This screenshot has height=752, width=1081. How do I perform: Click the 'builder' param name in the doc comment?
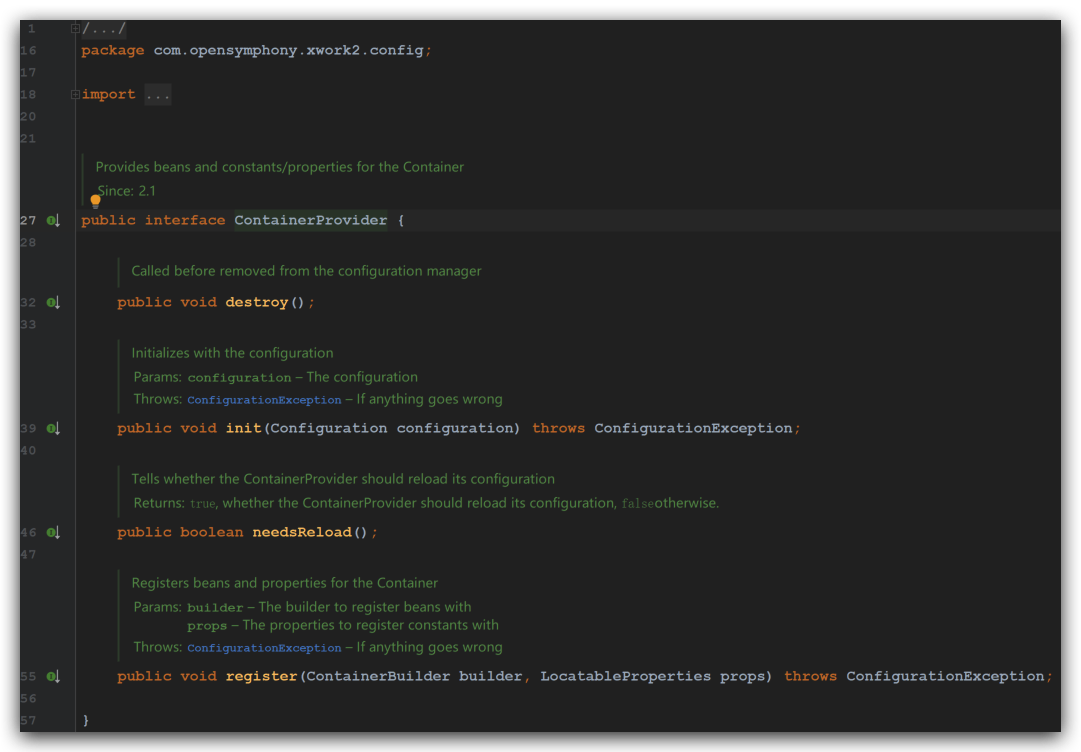[x=215, y=608]
